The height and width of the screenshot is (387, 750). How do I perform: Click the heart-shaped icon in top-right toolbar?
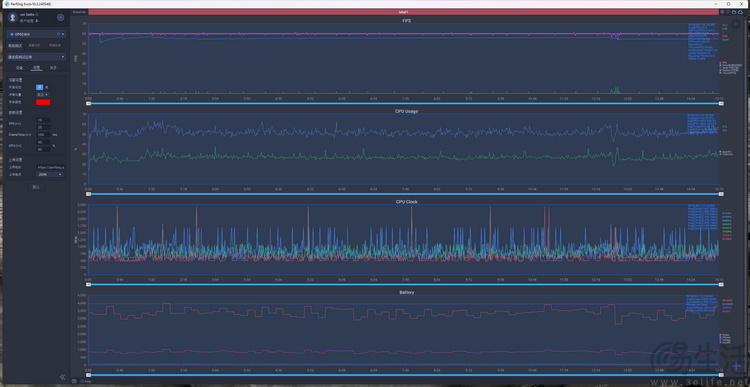(728, 11)
